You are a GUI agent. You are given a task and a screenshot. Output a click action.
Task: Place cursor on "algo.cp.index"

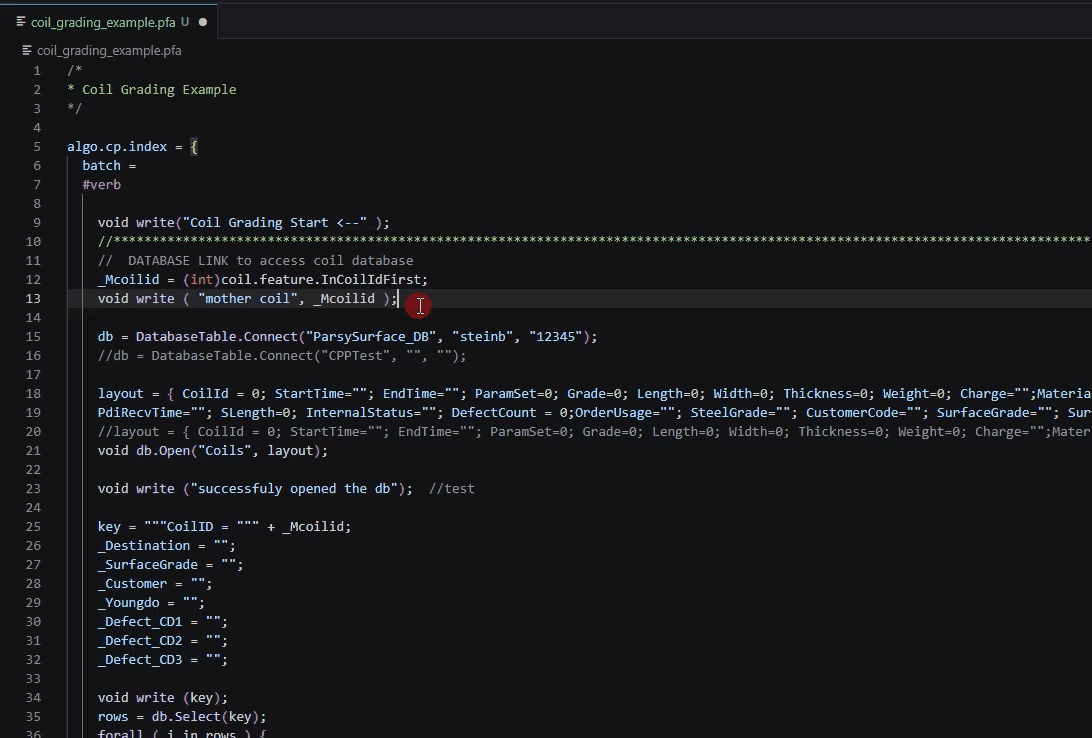[x=117, y=147]
